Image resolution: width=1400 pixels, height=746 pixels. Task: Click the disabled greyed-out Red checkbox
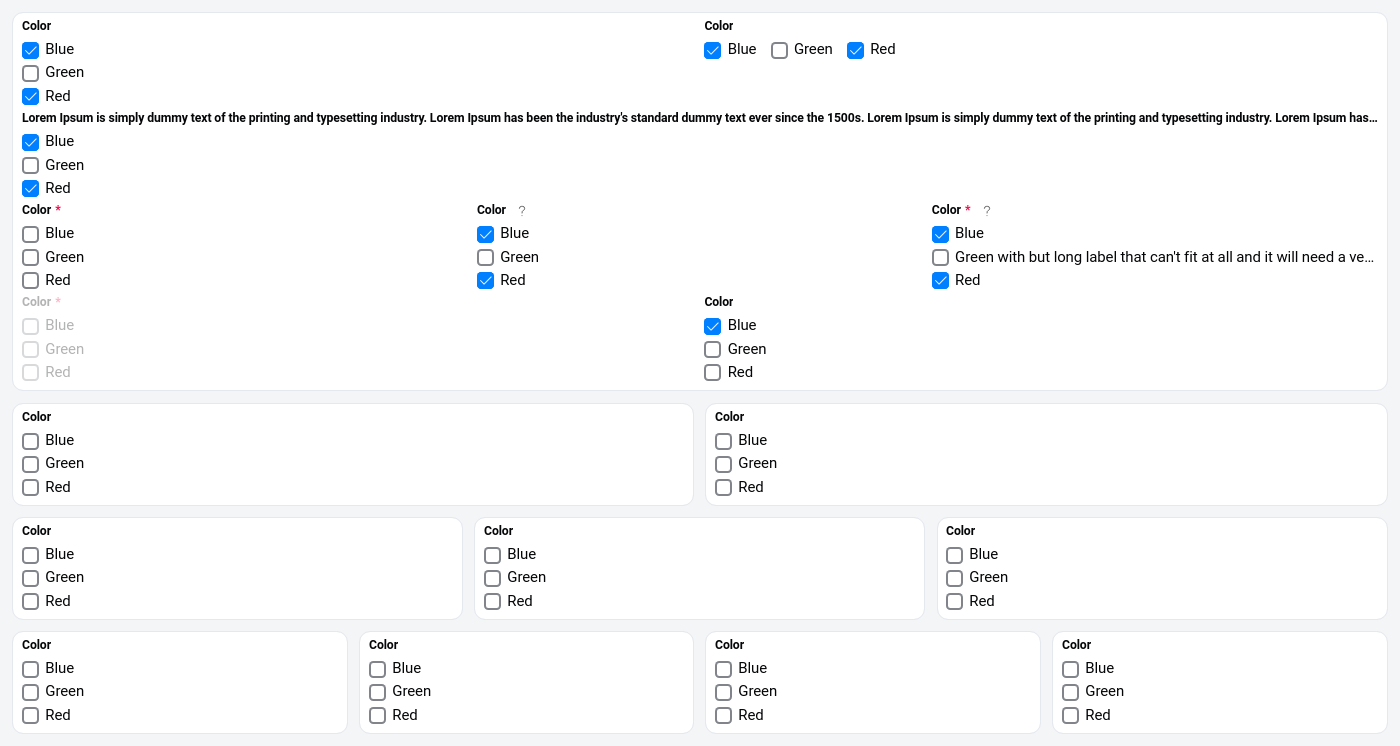31,372
